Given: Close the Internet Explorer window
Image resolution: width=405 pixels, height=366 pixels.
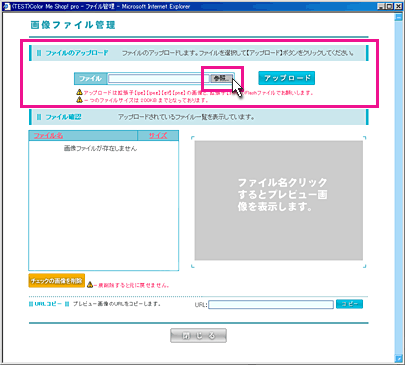Looking at the screenshot, I should click(398, 6).
